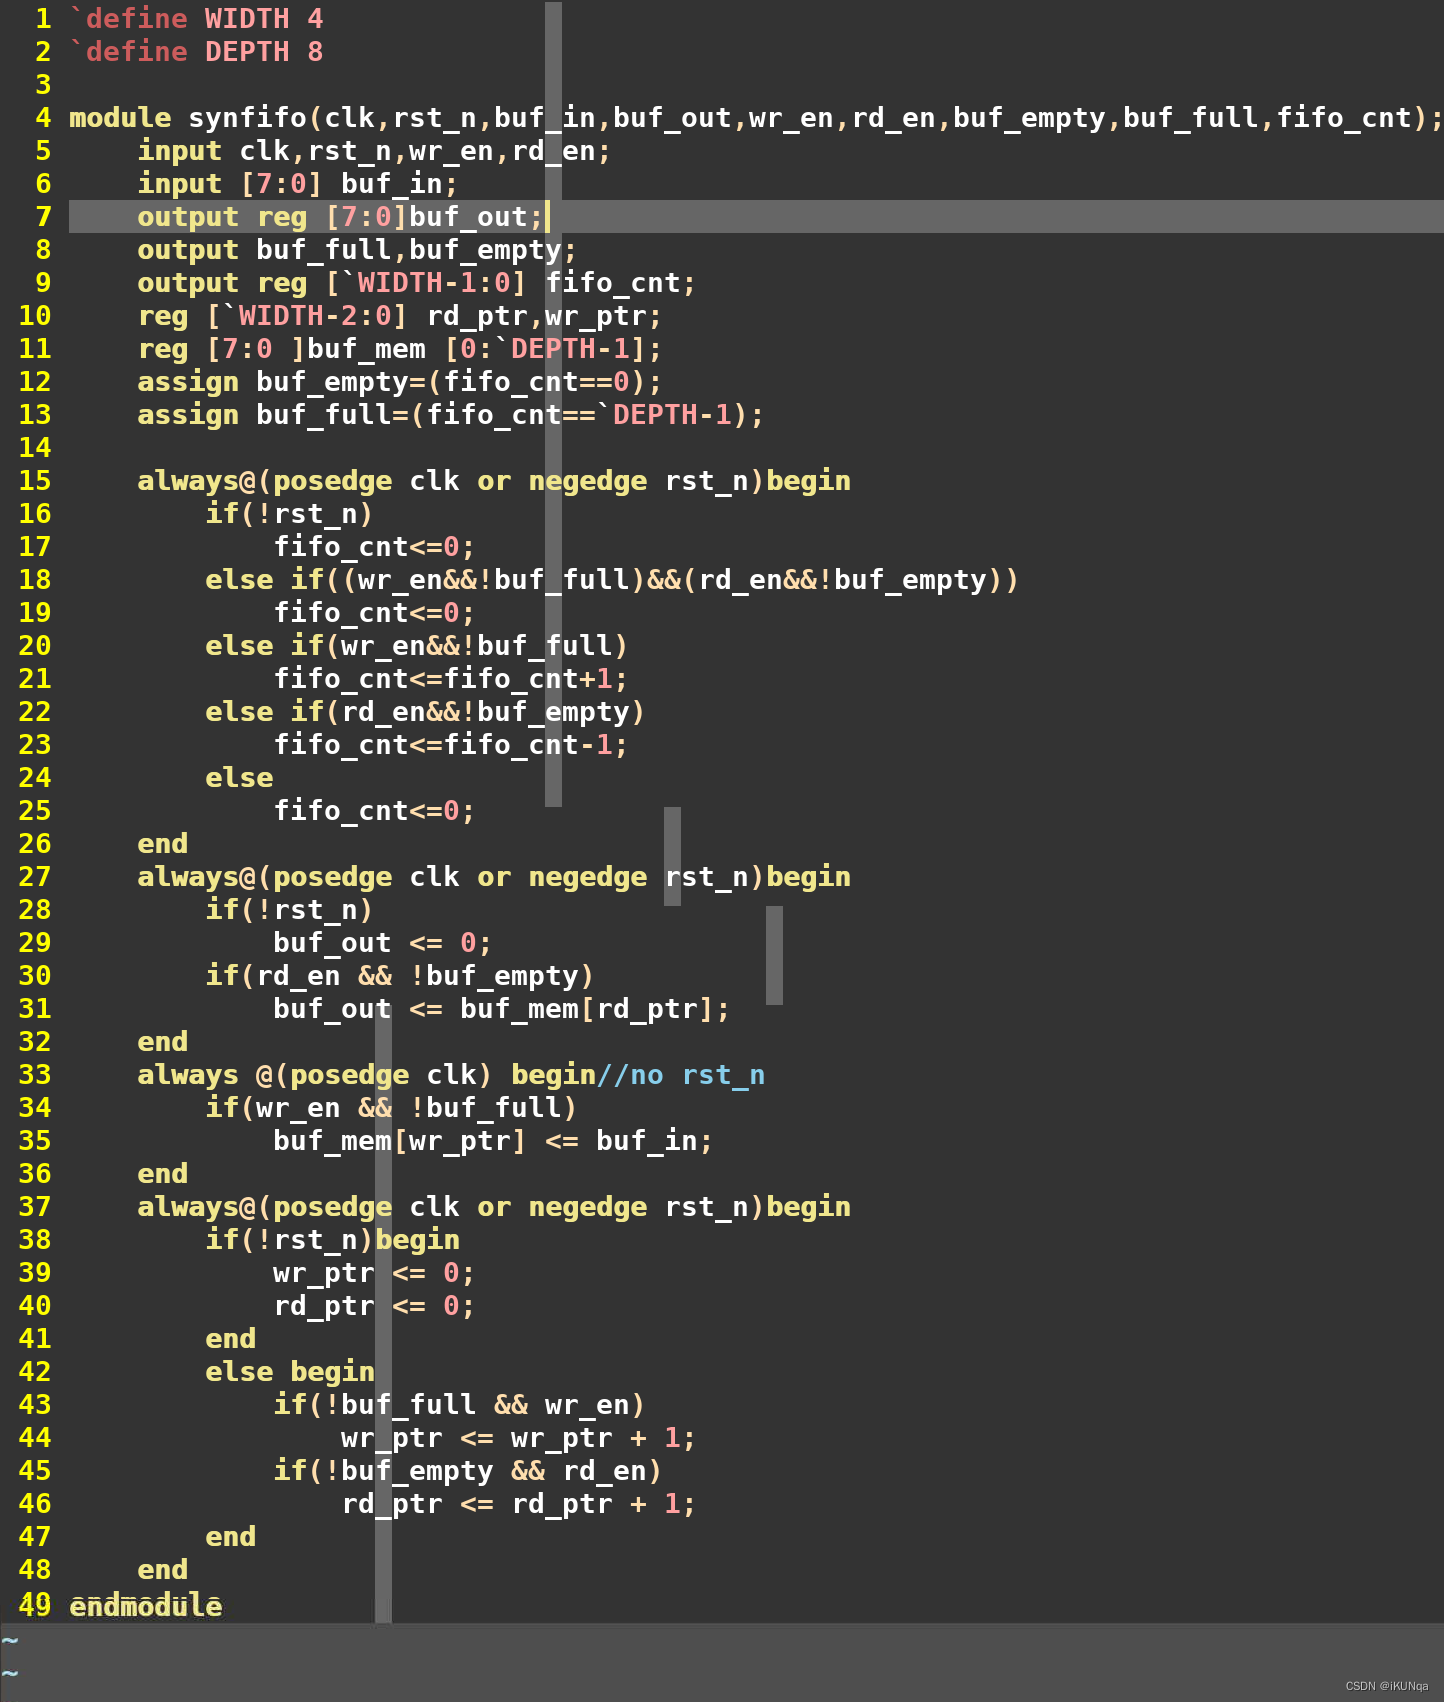This screenshot has height=1702, width=1444.
Task: Click 'rd_ptr <= 0;' line
Action: (x=374, y=1306)
